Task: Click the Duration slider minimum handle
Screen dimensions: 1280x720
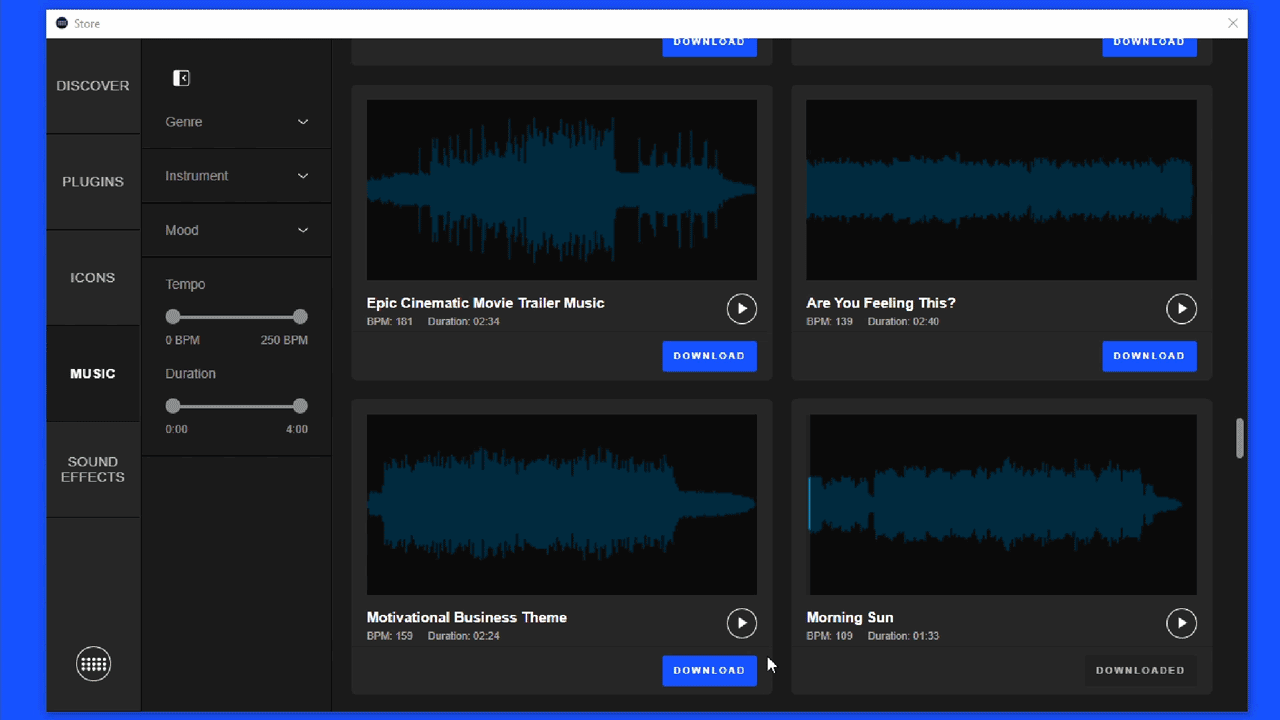Action: (173, 406)
